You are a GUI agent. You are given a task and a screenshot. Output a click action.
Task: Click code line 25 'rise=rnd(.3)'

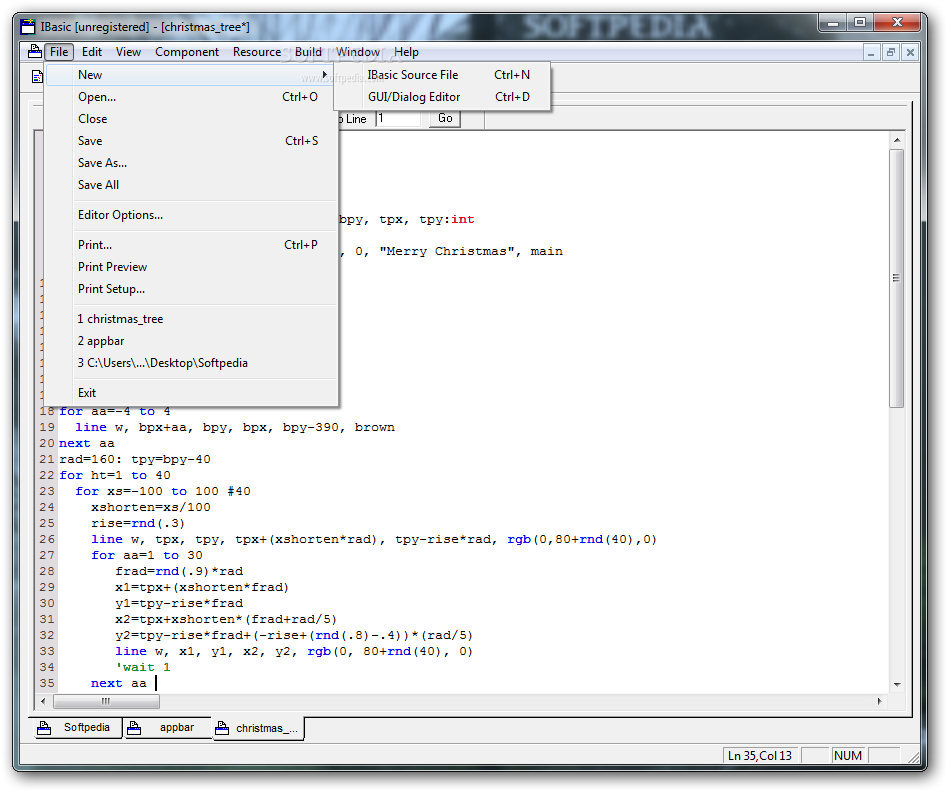[138, 524]
